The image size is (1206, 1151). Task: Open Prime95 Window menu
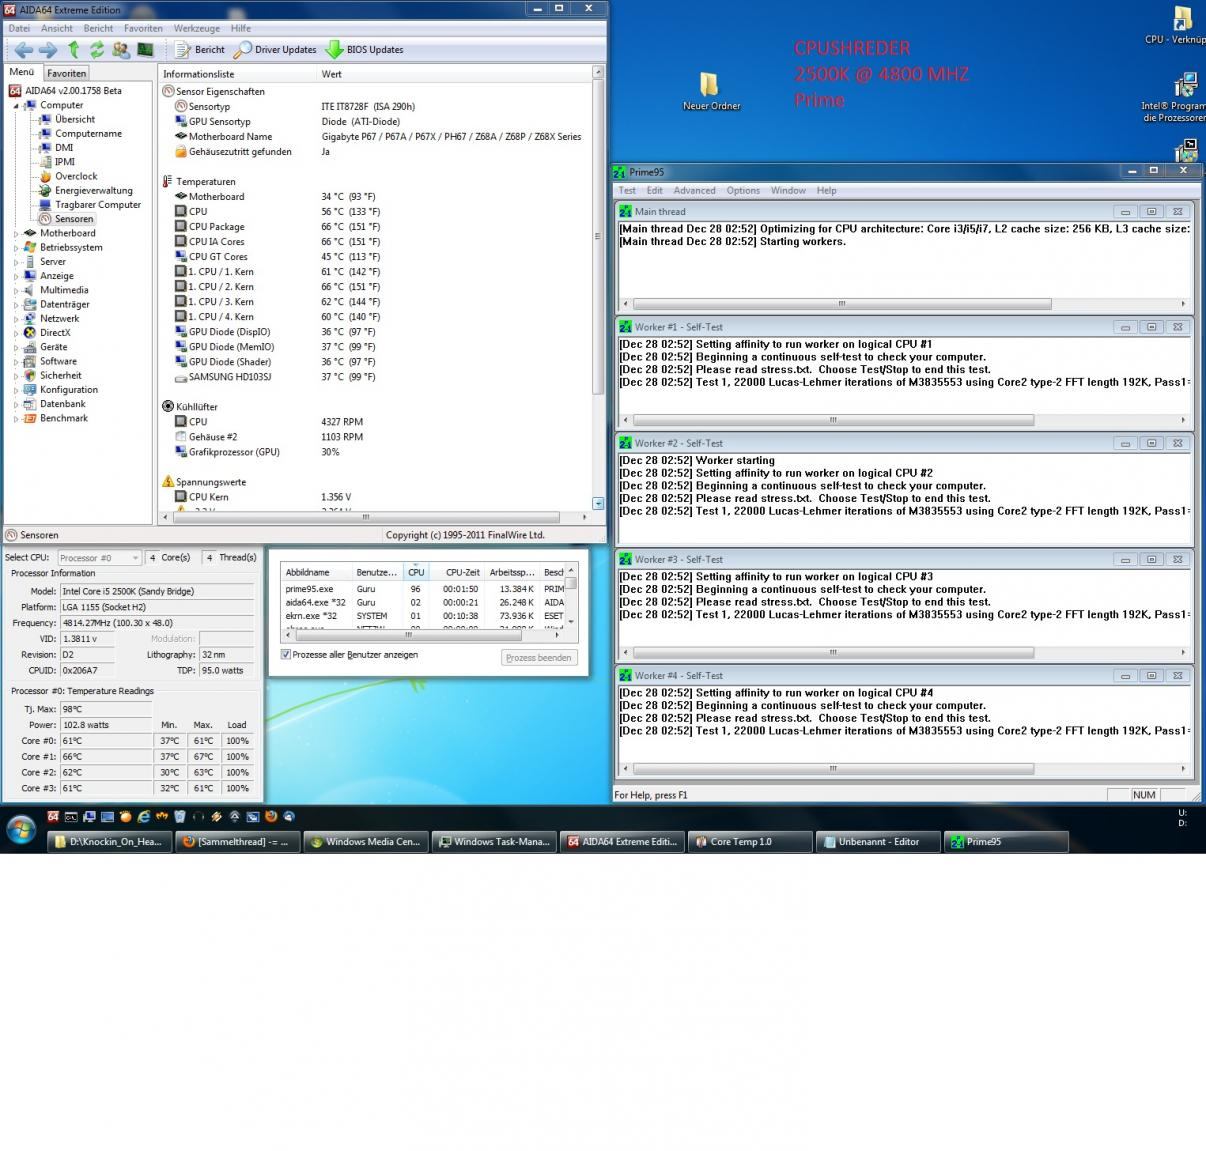click(788, 190)
